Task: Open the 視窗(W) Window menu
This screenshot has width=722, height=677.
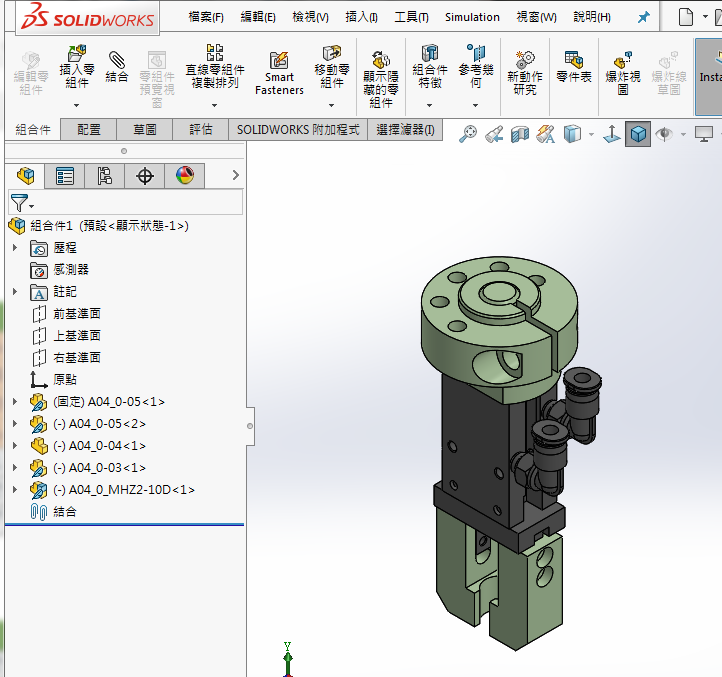Action: (536, 17)
